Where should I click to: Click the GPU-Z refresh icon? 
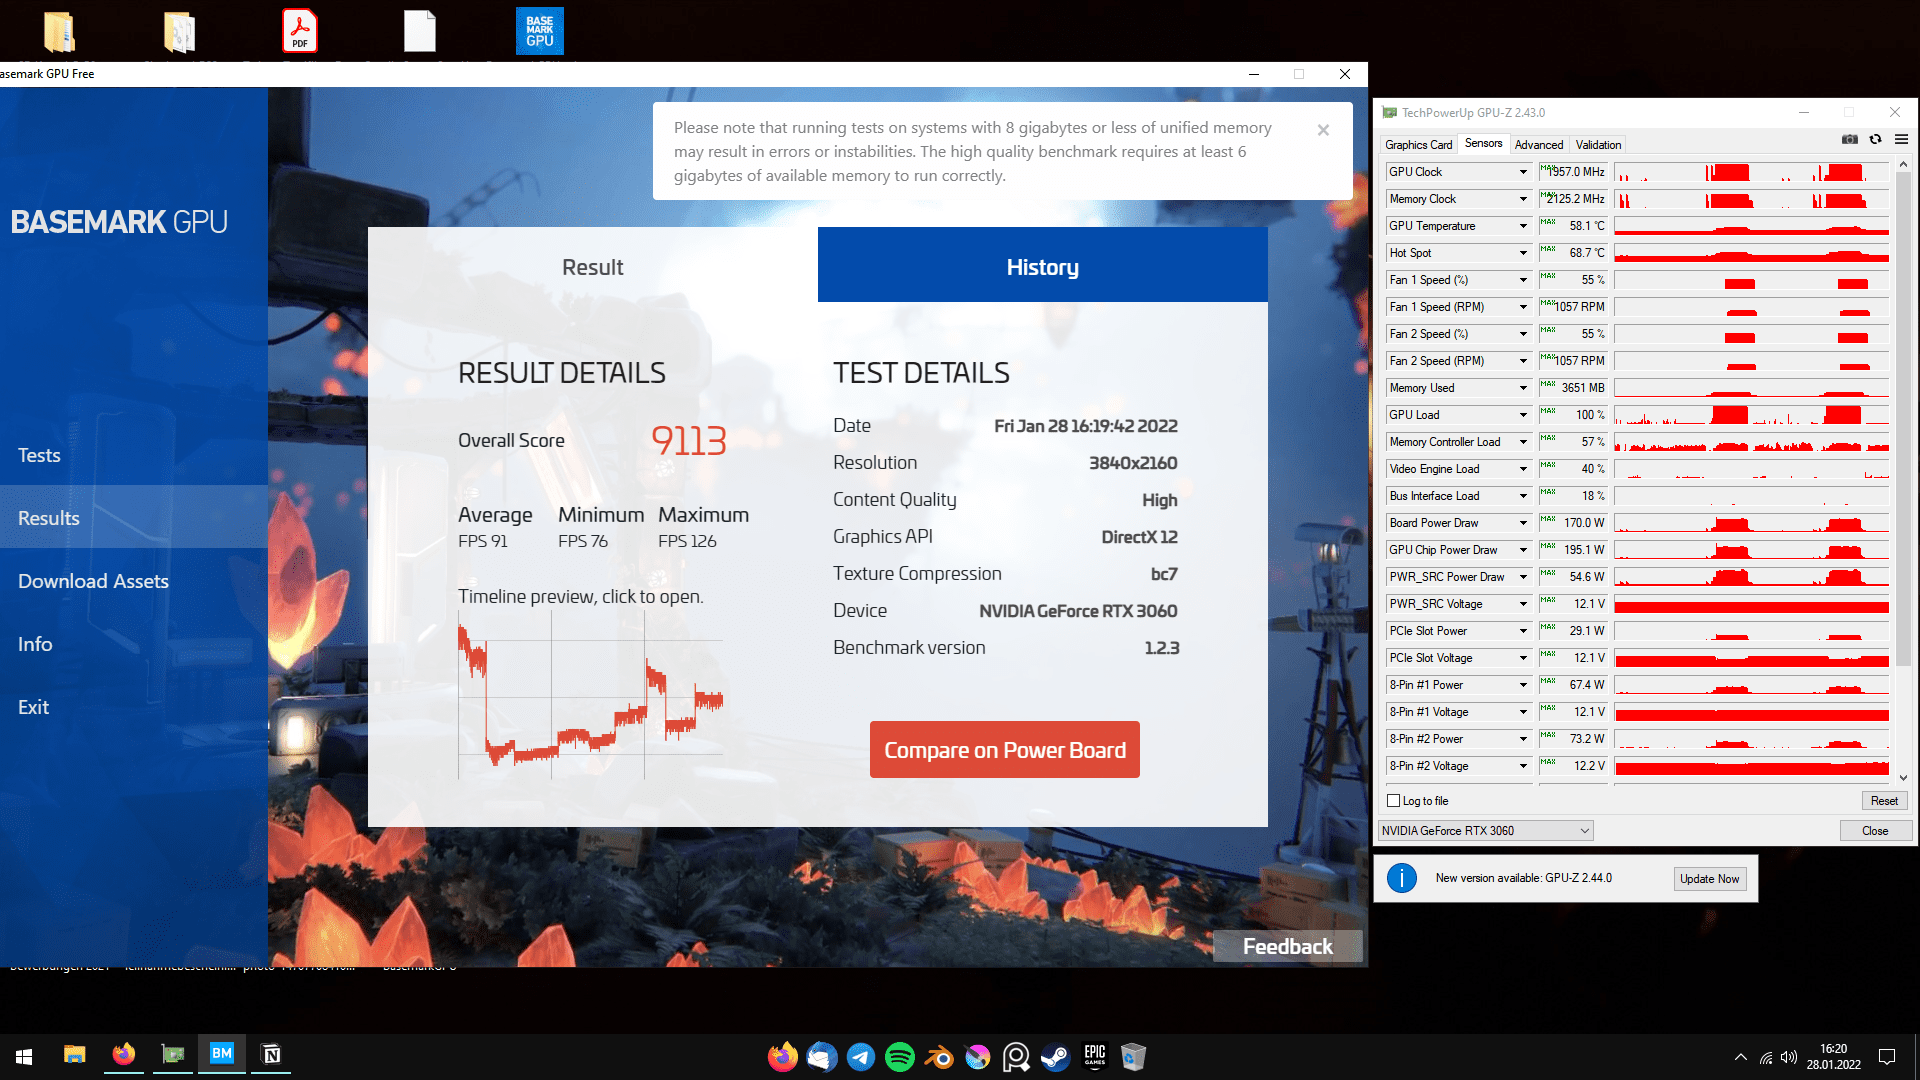(x=1875, y=140)
